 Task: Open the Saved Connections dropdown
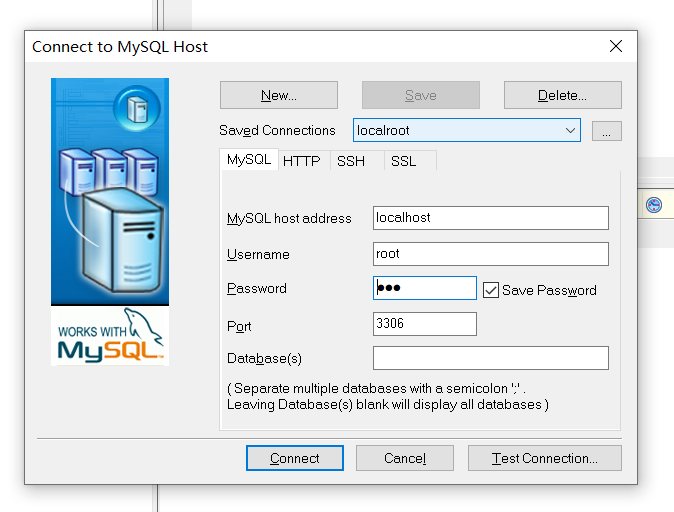[x=467, y=130]
